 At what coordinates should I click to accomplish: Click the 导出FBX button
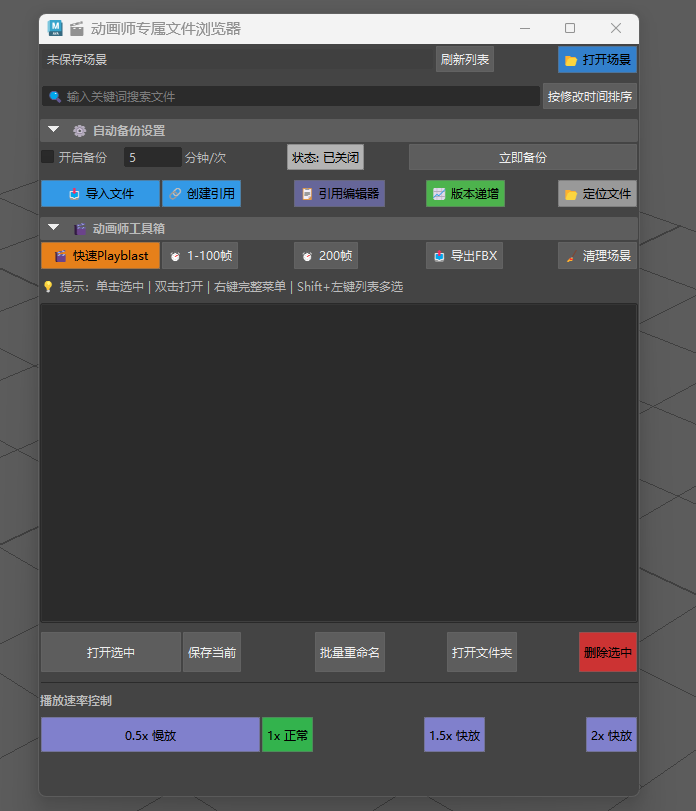(x=464, y=256)
